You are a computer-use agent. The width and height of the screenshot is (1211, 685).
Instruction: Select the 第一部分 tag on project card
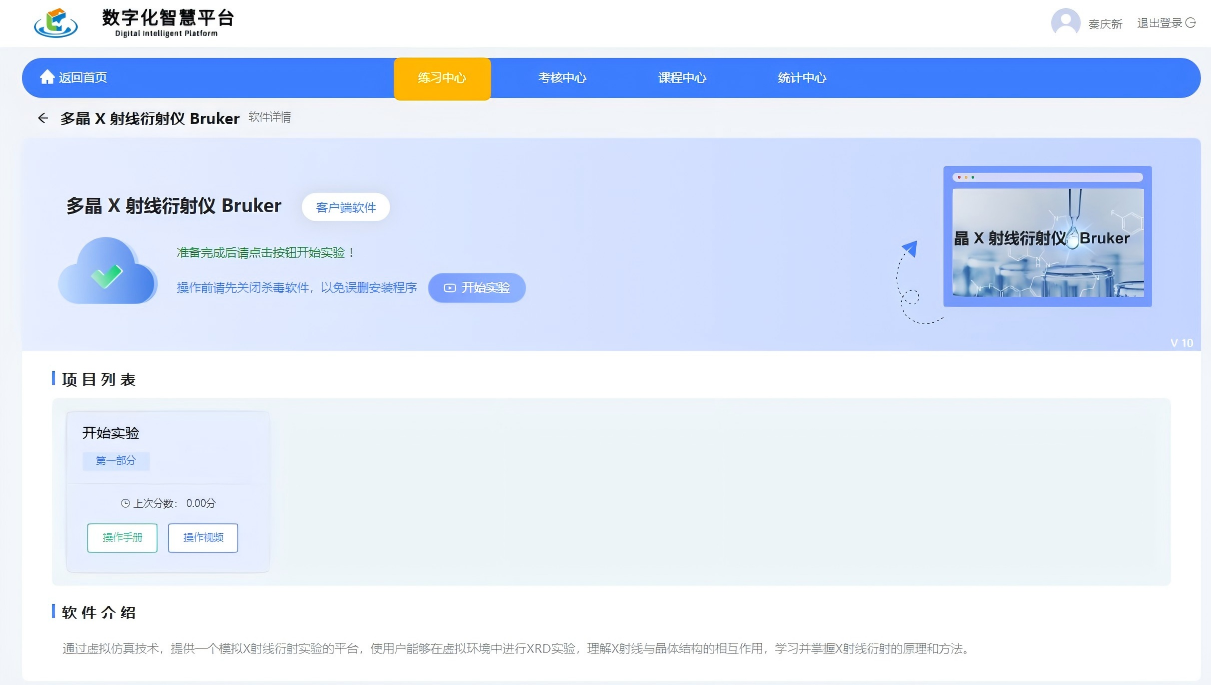pyautogui.click(x=116, y=461)
